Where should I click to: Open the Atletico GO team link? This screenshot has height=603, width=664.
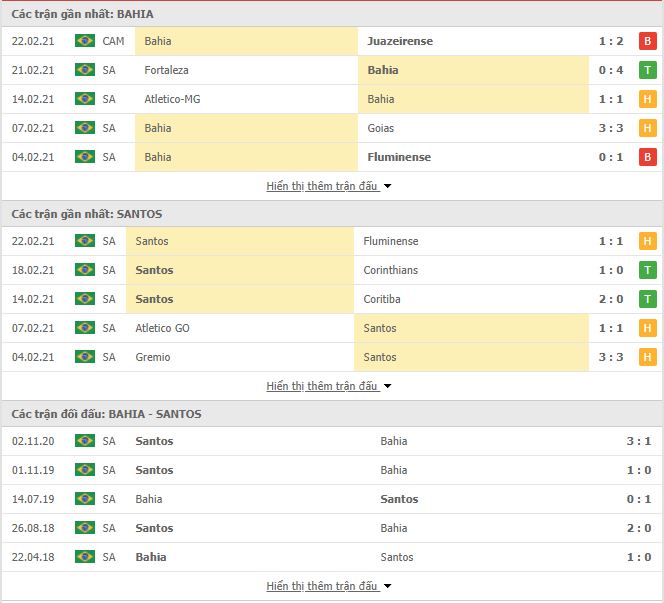tap(163, 328)
